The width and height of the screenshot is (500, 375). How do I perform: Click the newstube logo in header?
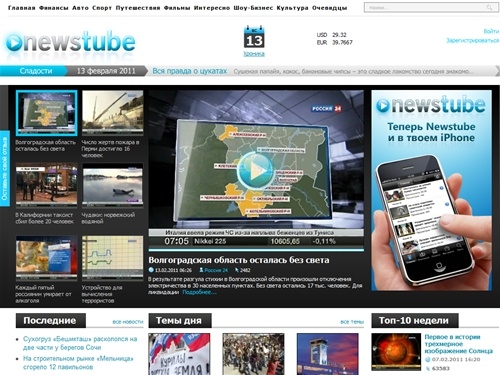(70, 43)
